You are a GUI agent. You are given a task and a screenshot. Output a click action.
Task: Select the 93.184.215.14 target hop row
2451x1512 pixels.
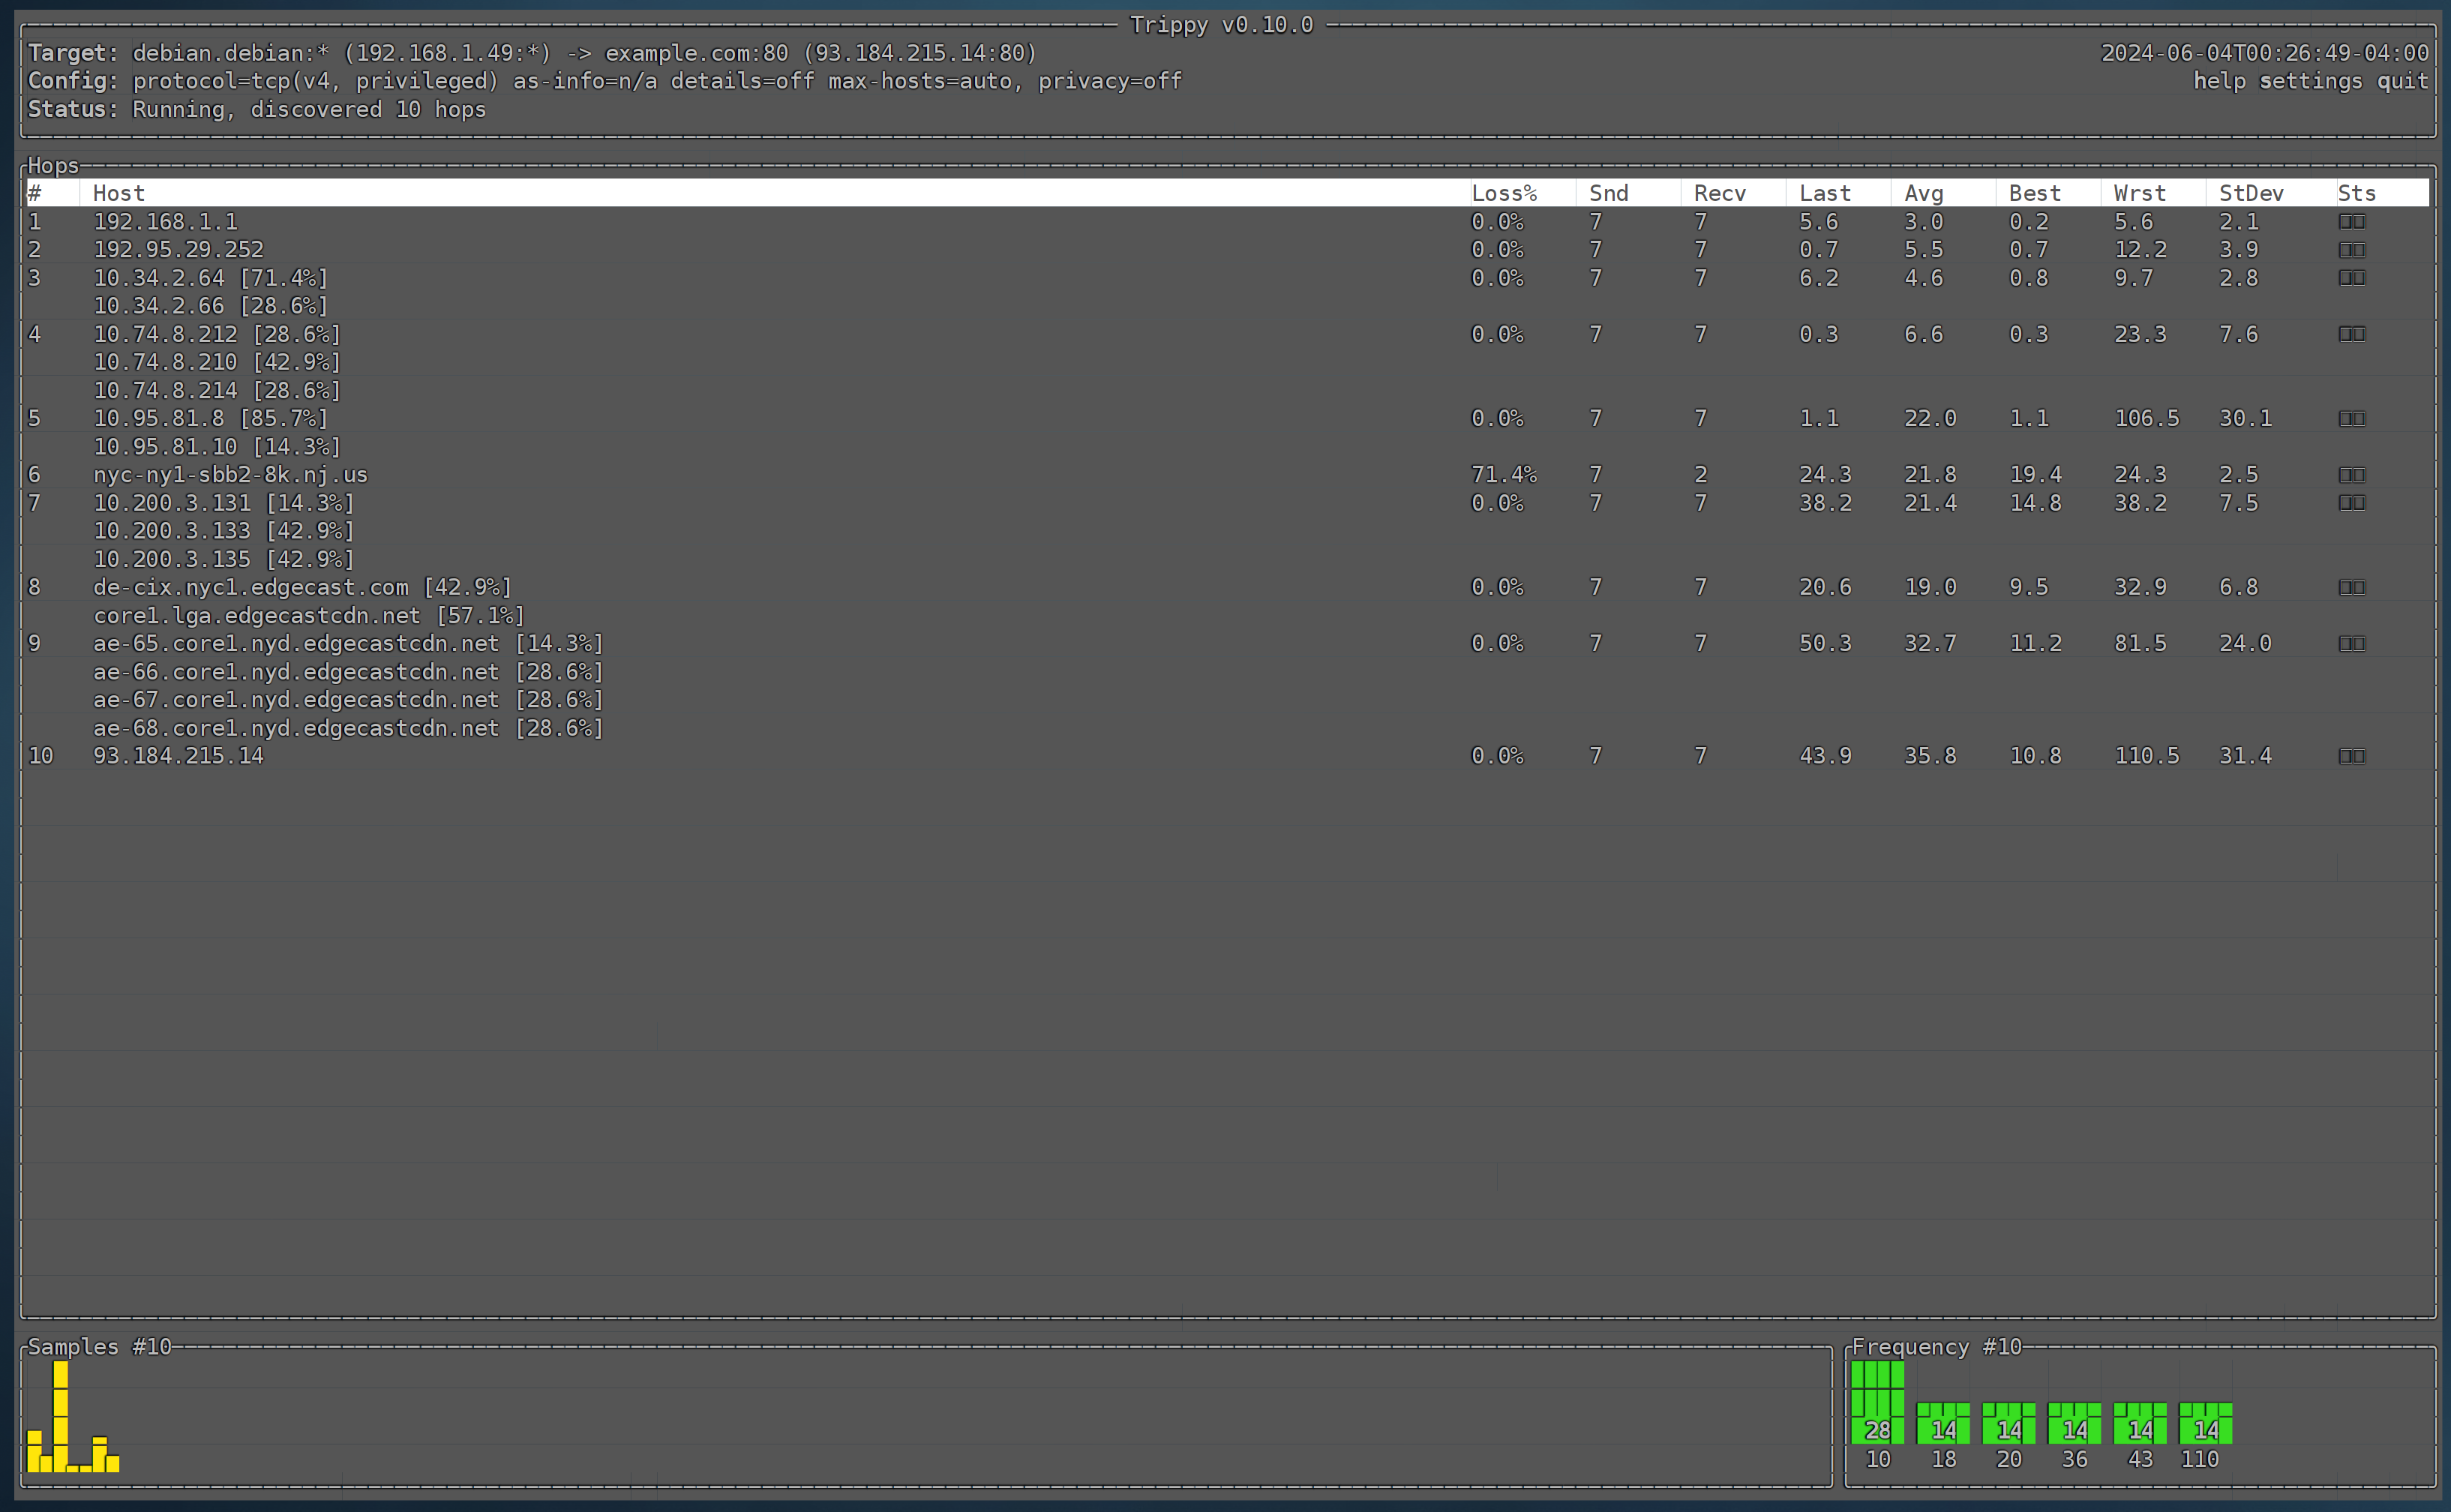click(178, 756)
